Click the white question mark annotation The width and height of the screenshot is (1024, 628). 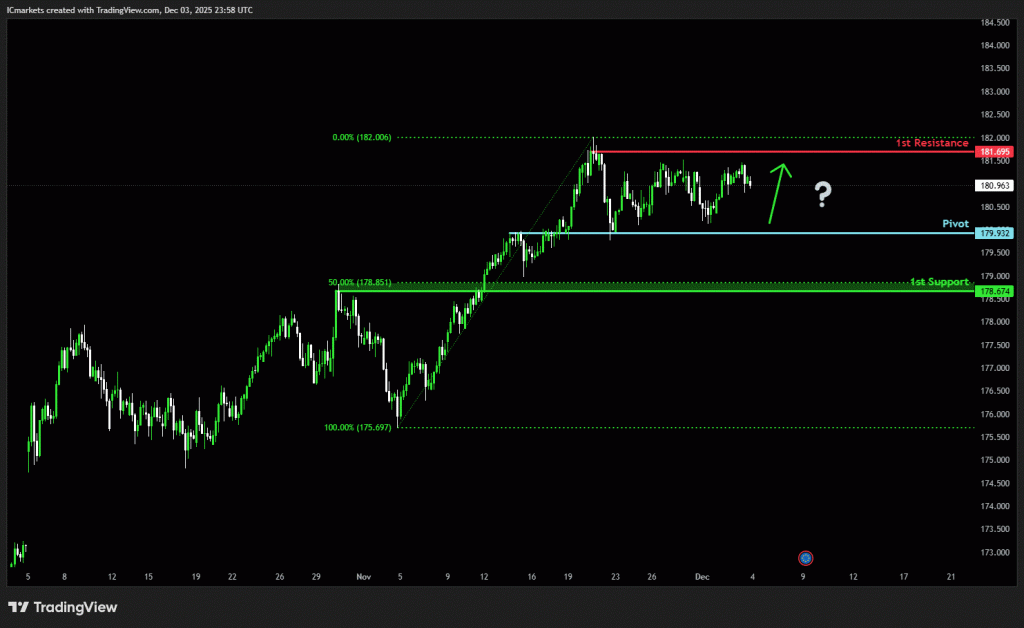[x=822, y=194]
